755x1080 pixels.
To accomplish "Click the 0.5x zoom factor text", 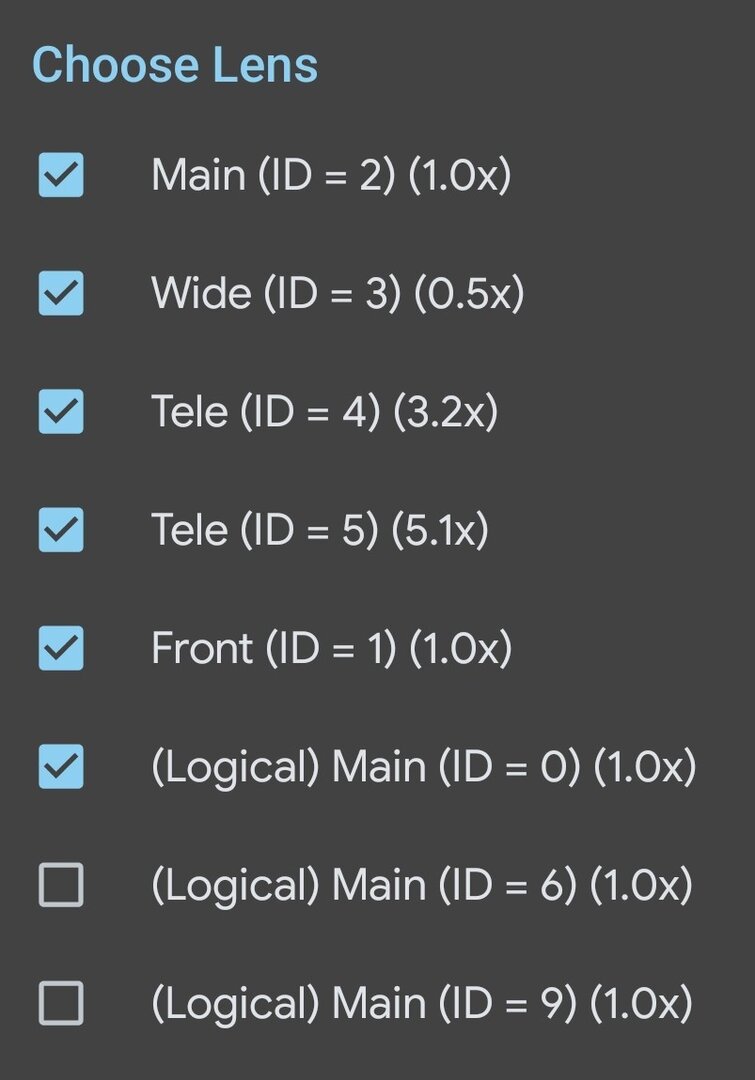I will (469, 294).
